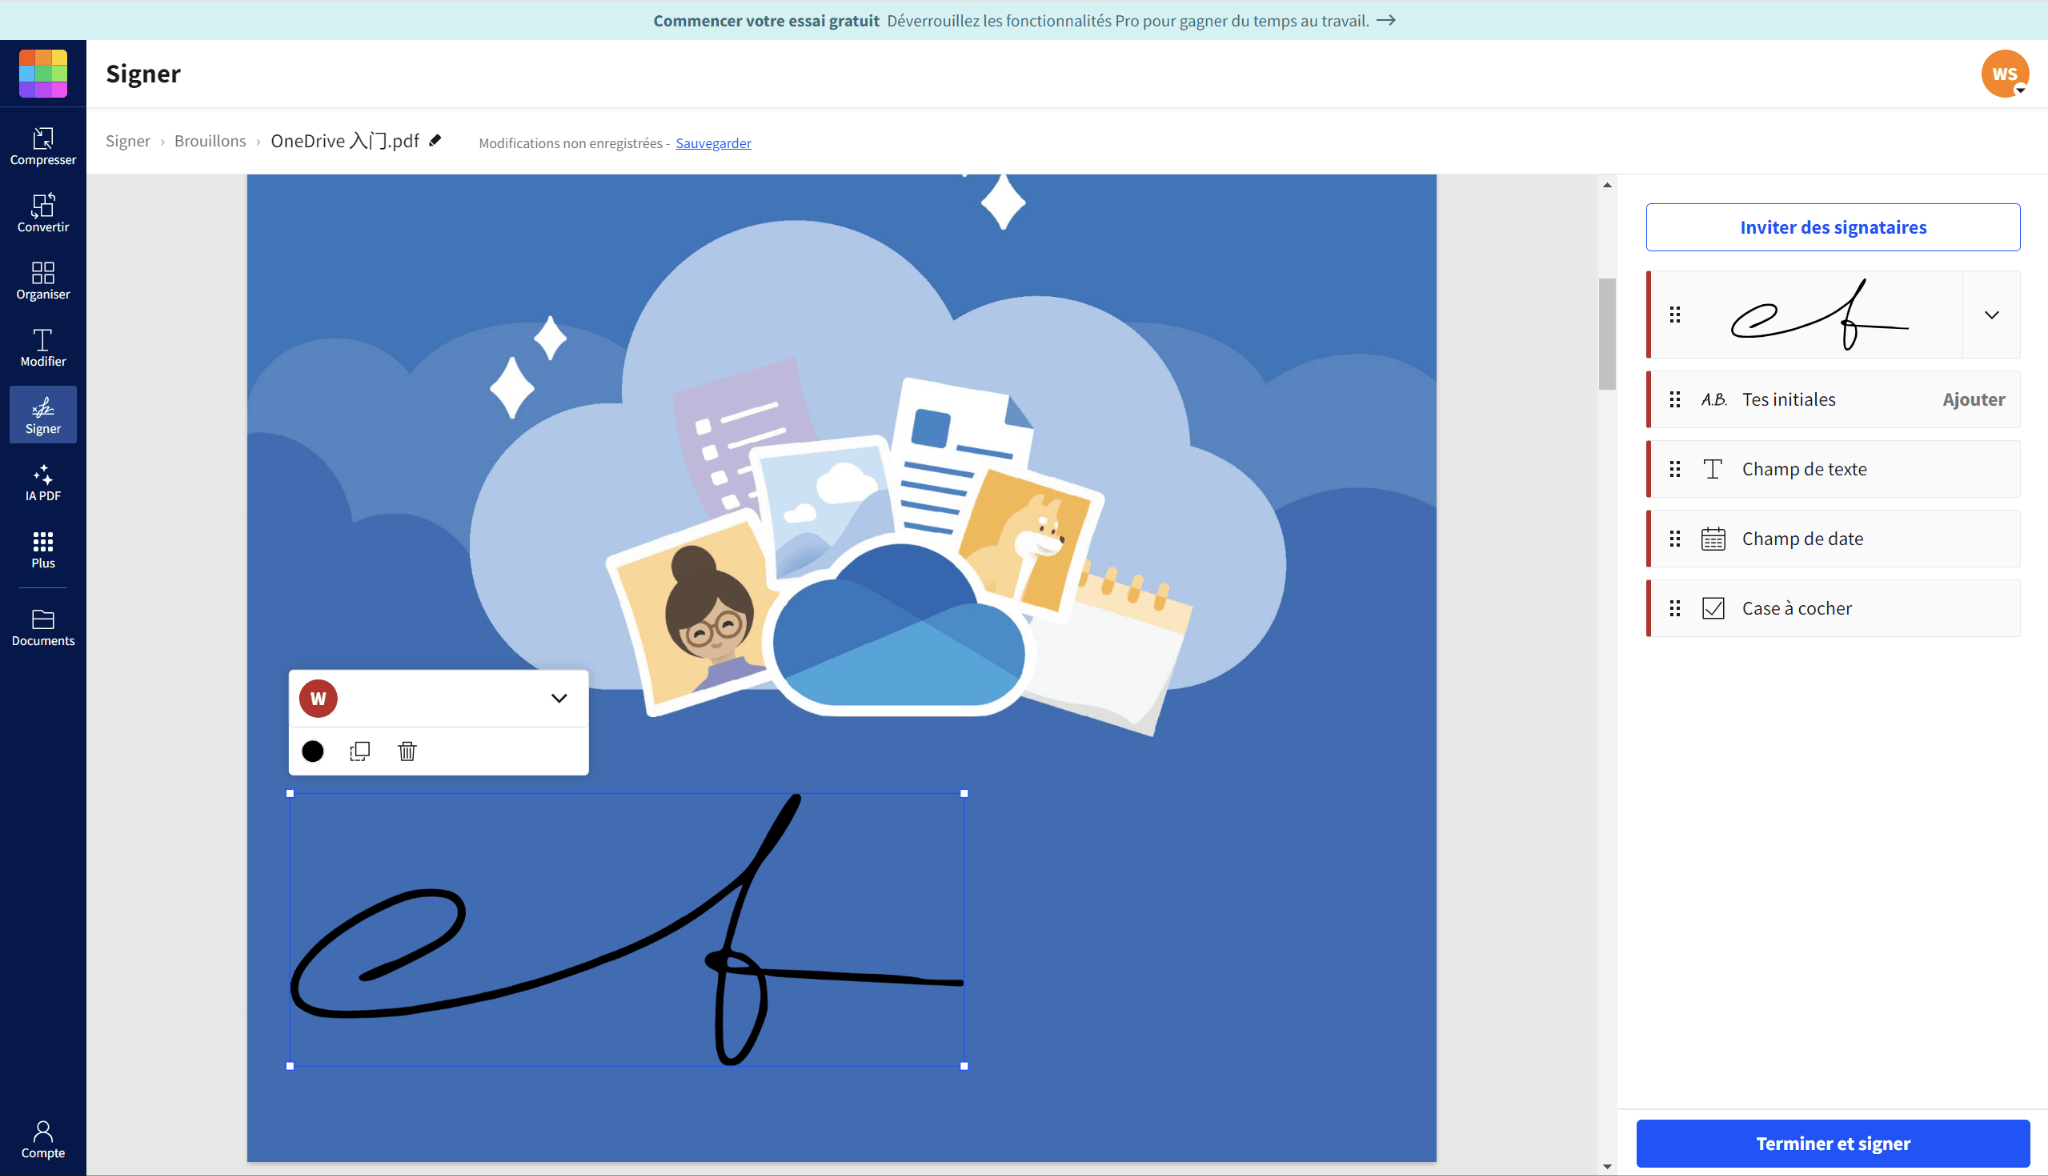Open the signer dropdown above the signature
Image resolution: width=2048 pixels, height=1176 pixels.
coord(558,698)
